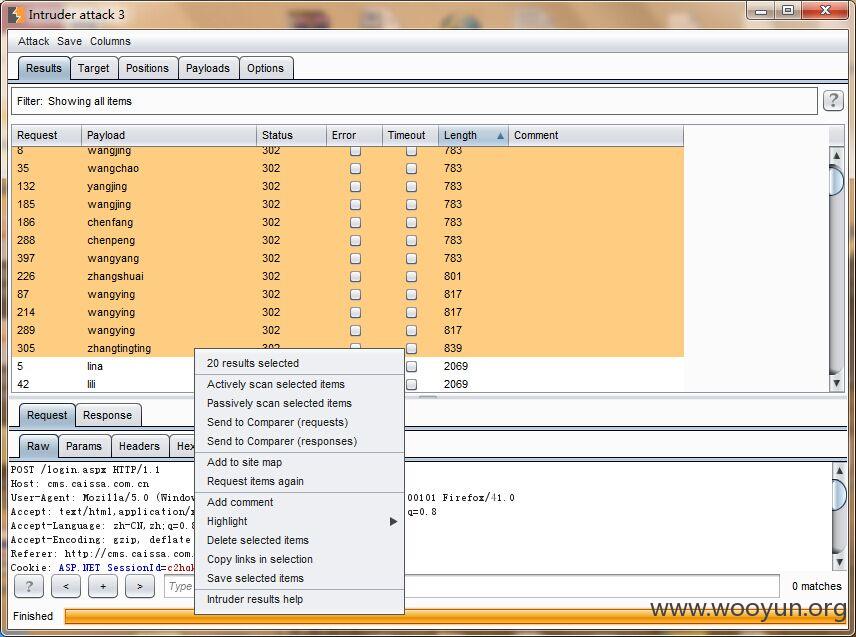Expand the Highlight submenu arrow
This screenshot has height=637, width=856.
[x=393, y=521]
